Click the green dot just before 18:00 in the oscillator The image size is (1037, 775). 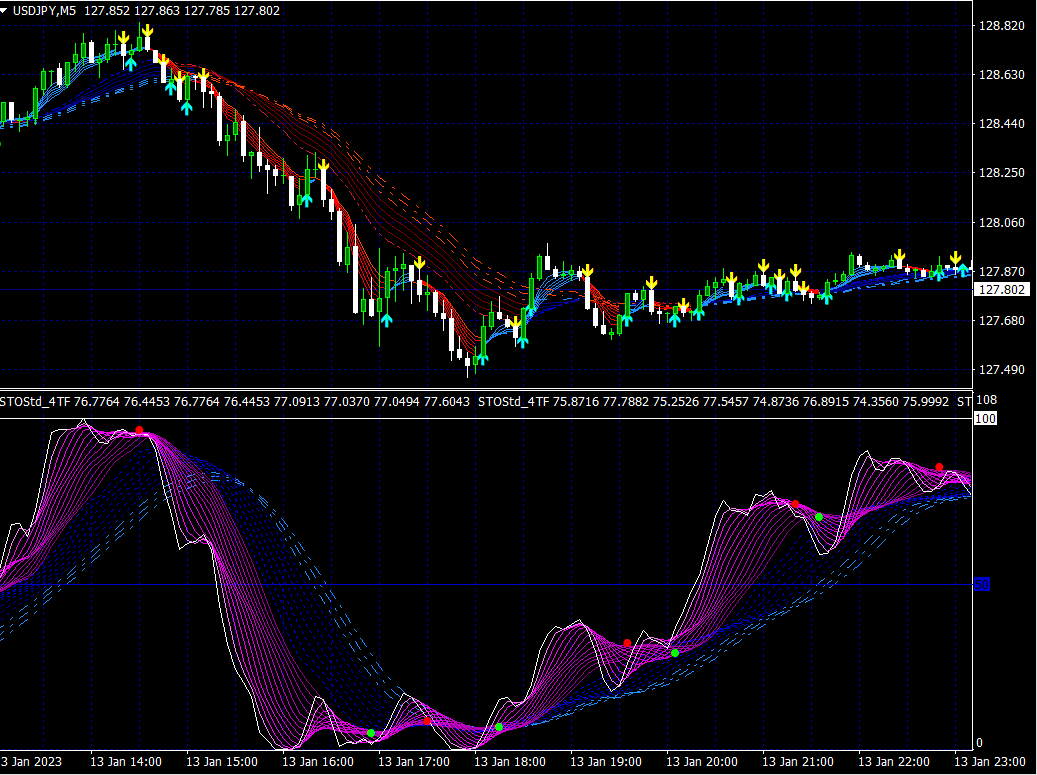[x=499, y=727]
